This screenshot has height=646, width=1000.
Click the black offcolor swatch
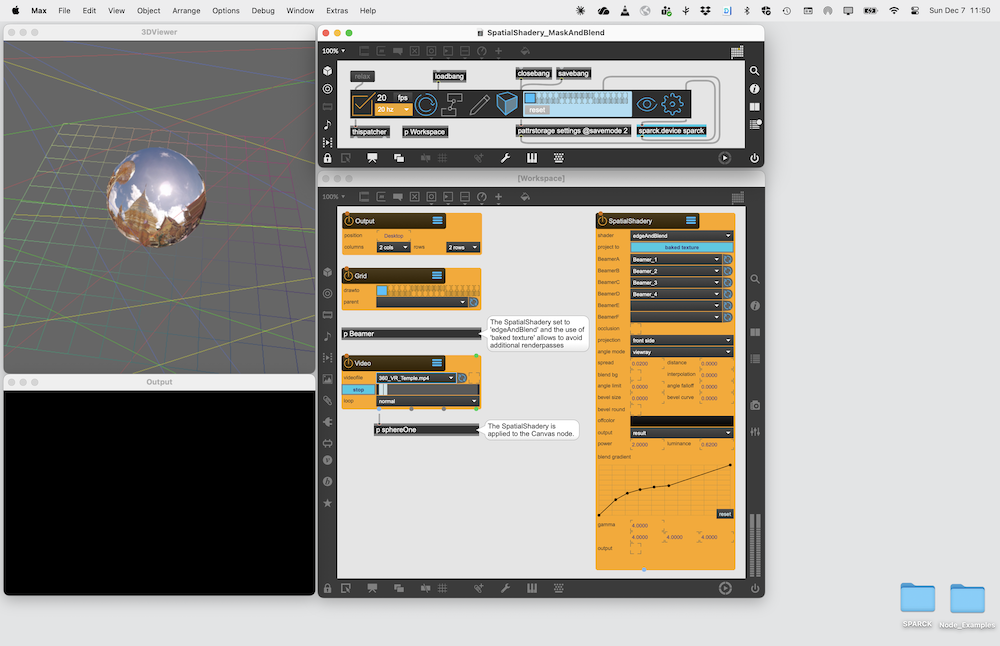(x=681, y=421)
